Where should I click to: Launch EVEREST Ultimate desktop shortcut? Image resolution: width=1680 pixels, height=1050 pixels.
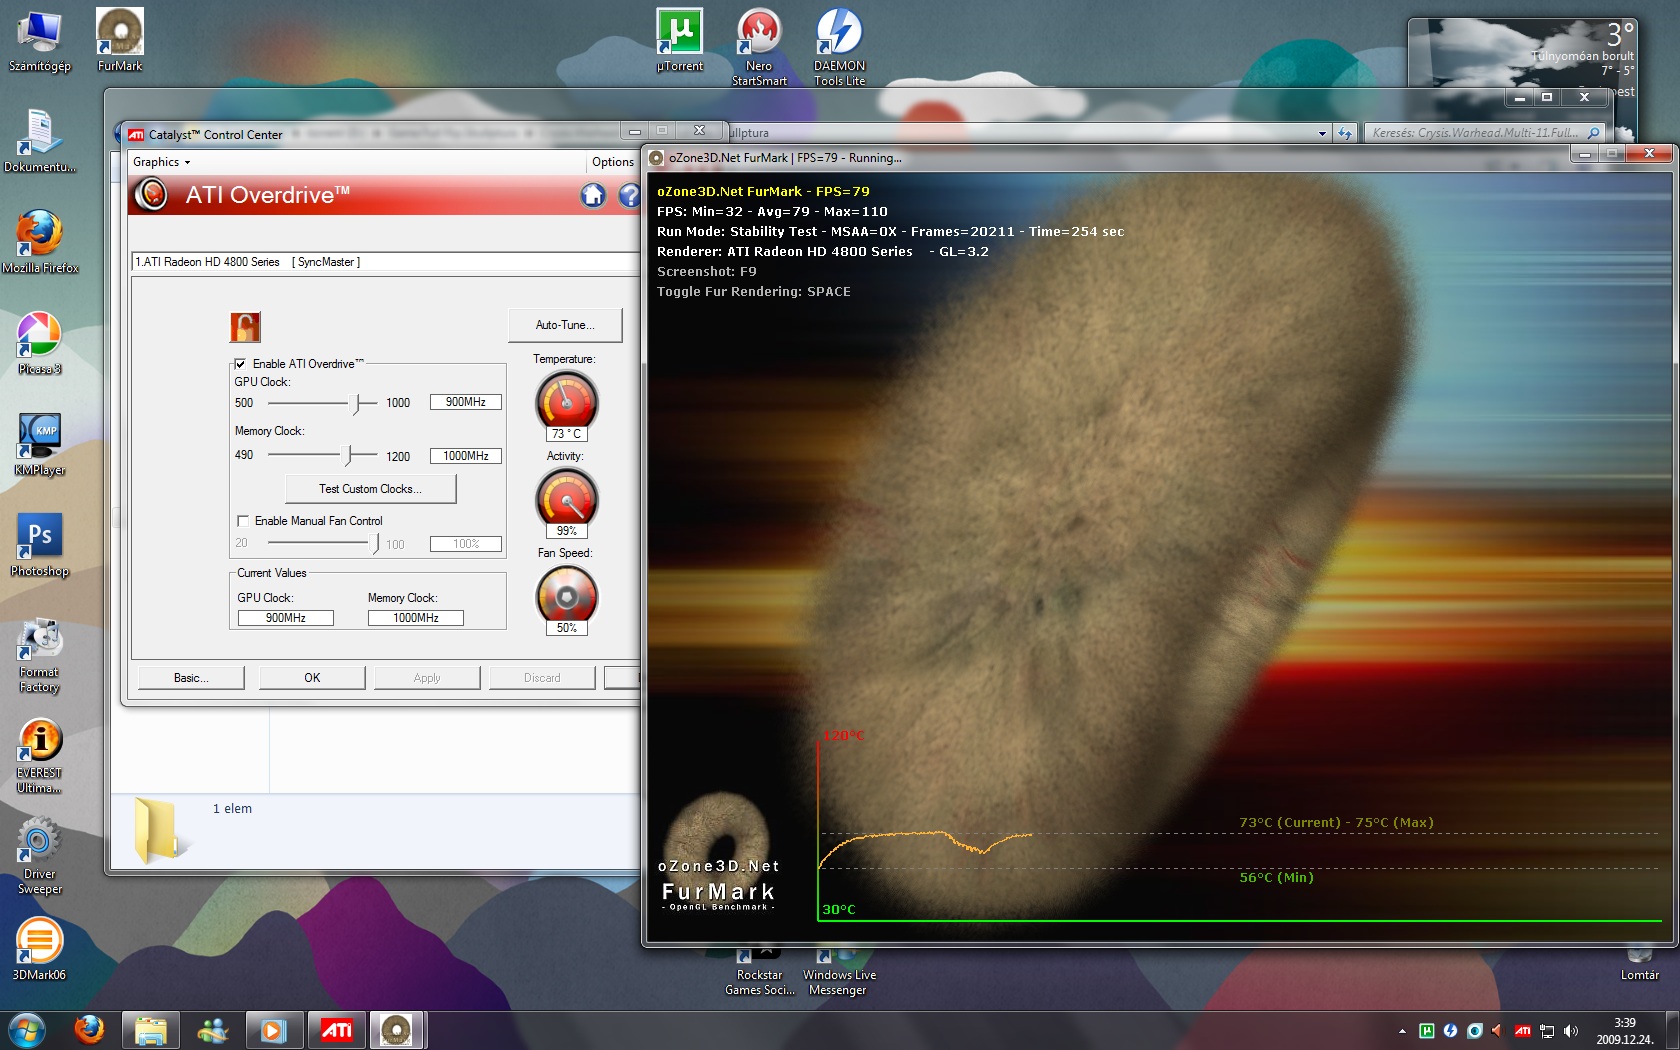pos(39,756)
